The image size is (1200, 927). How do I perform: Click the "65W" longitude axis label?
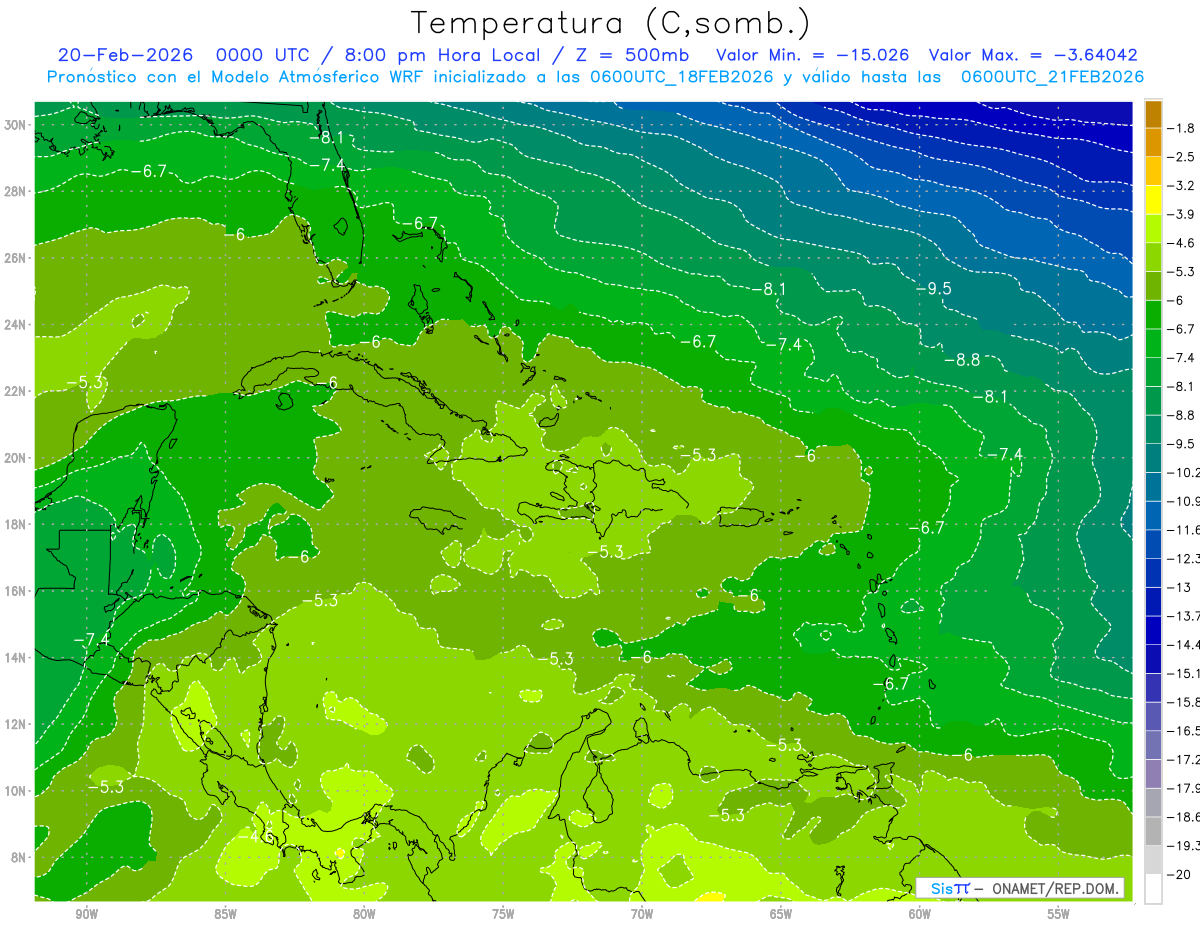coord(781,915)
